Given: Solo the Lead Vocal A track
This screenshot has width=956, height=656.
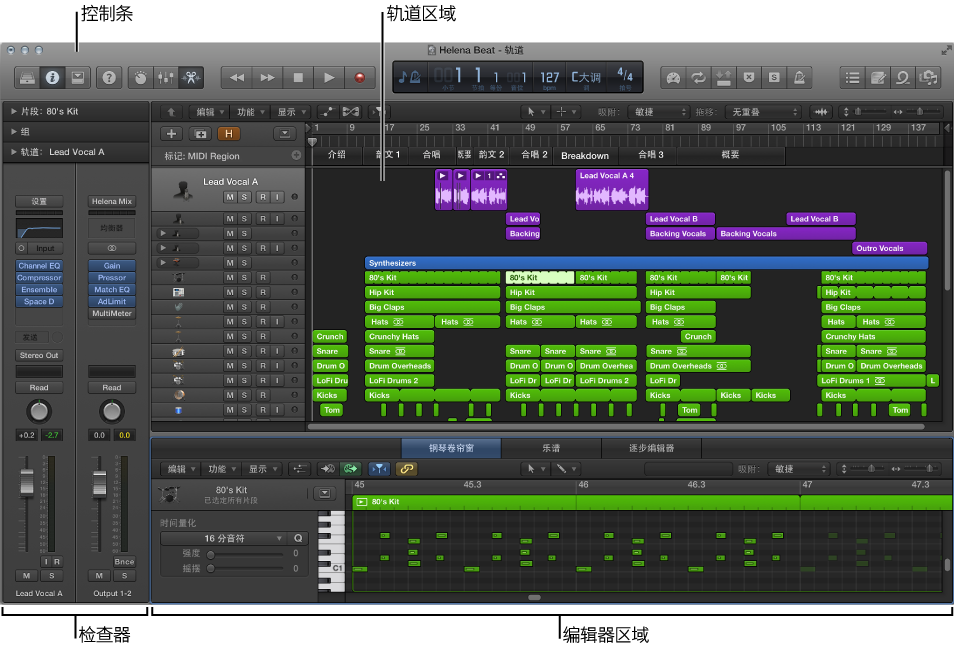Looking at the screenshot, I should [x=244, y=196].
